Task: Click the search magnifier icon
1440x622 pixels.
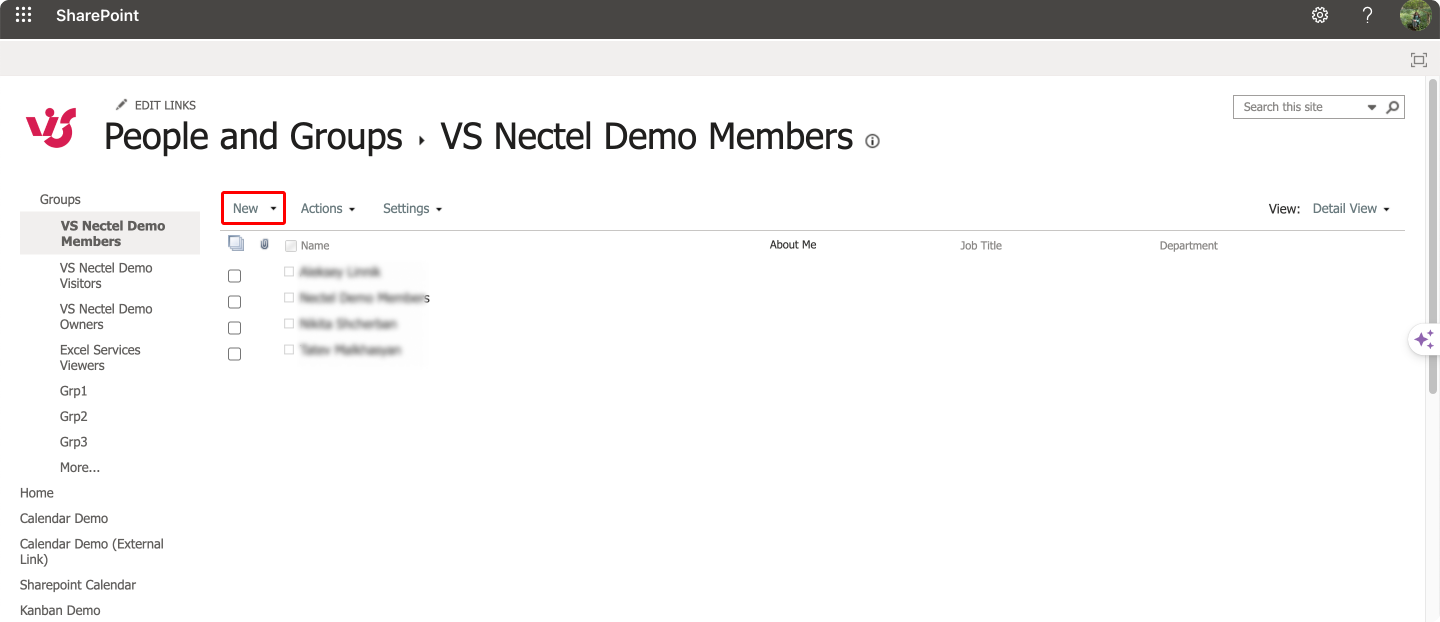Action: click(x=1392, y=107)
